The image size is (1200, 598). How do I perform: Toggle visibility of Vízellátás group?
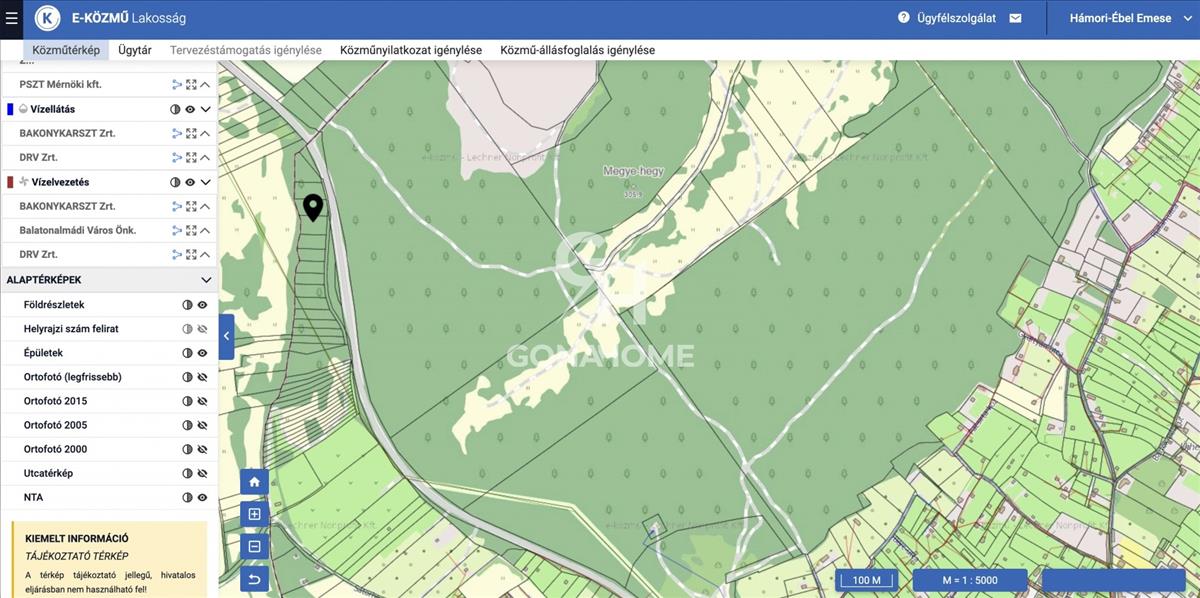pyautogui.click(x=190, y=109)
